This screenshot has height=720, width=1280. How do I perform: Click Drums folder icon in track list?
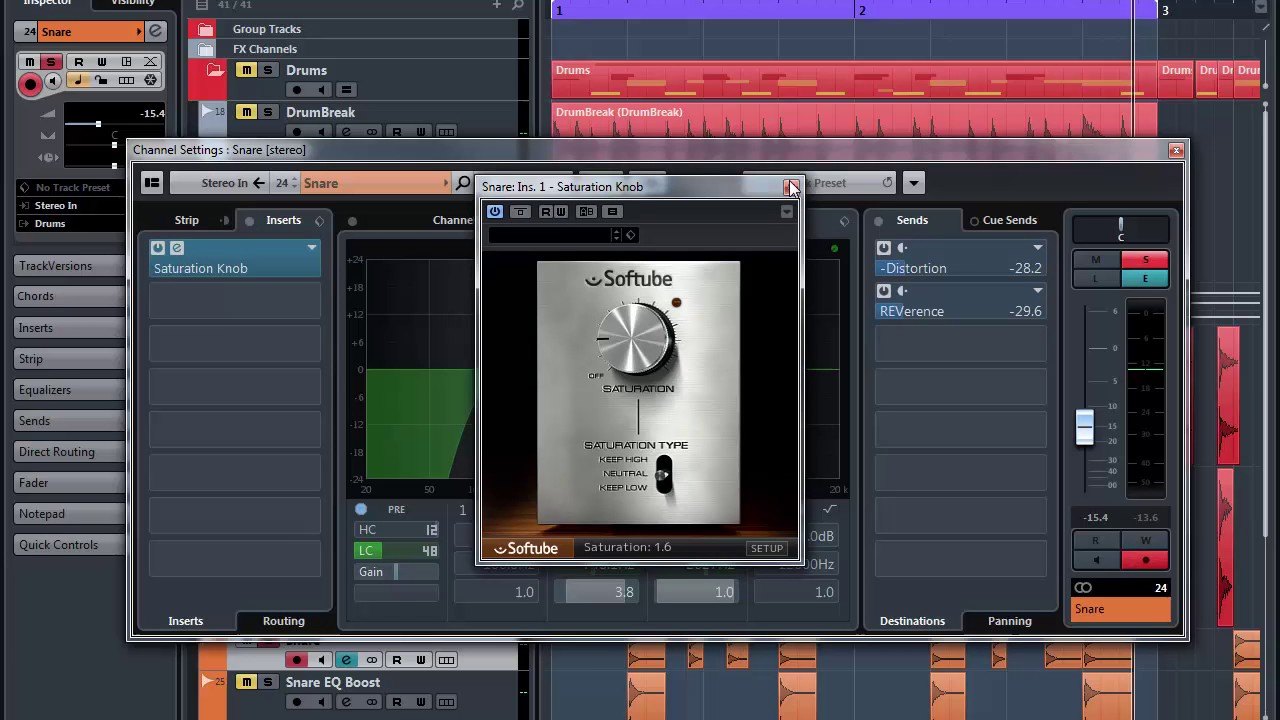point(215,70)
